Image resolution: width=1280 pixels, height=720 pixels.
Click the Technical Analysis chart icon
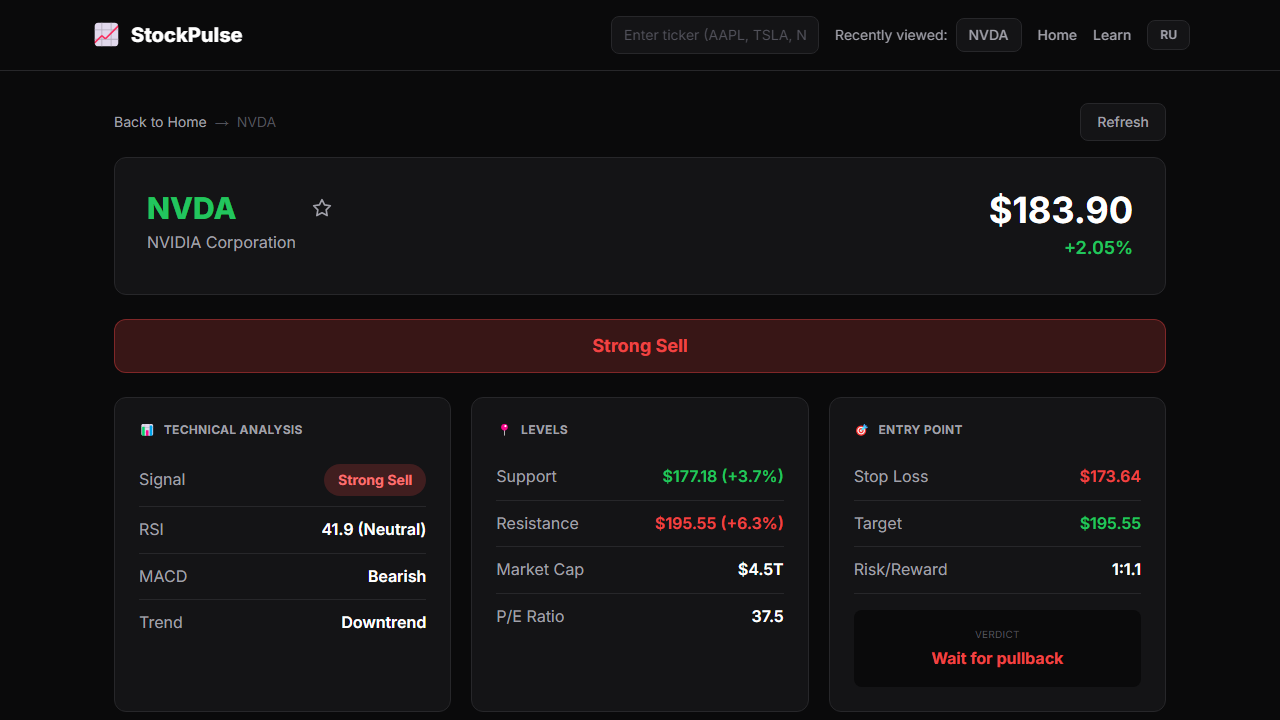[147, 430]
